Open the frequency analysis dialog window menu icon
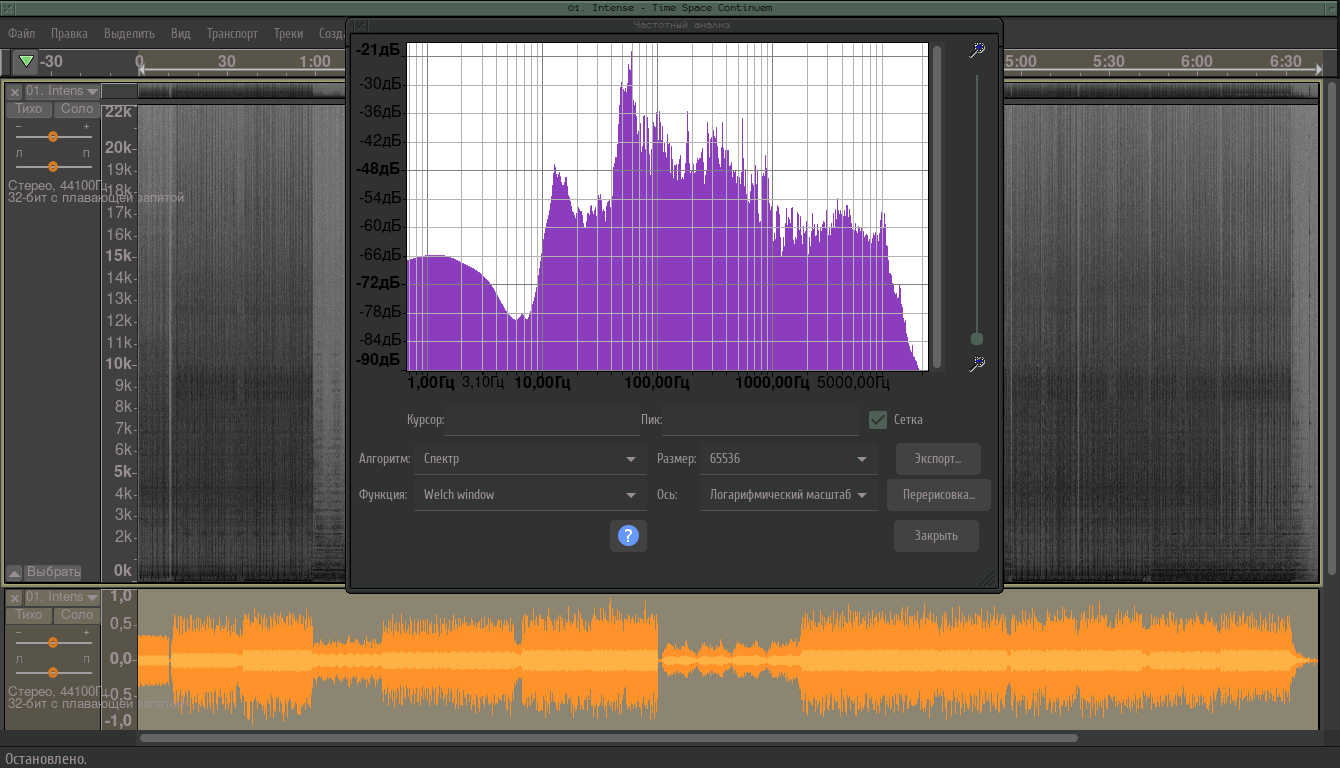 pos(361,26)
